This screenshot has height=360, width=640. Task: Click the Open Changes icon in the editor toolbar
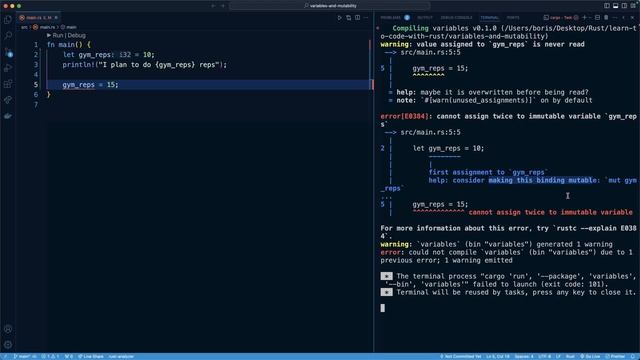[349, 18]
